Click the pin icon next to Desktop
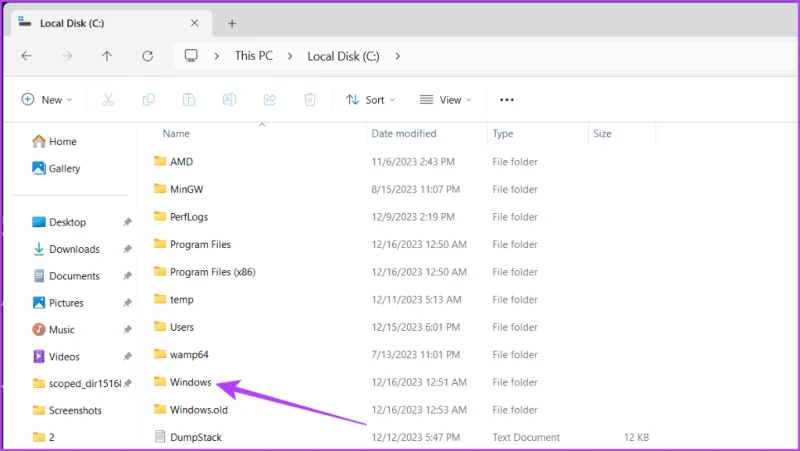This screenshot has width=800, height=451. (128, 222)
